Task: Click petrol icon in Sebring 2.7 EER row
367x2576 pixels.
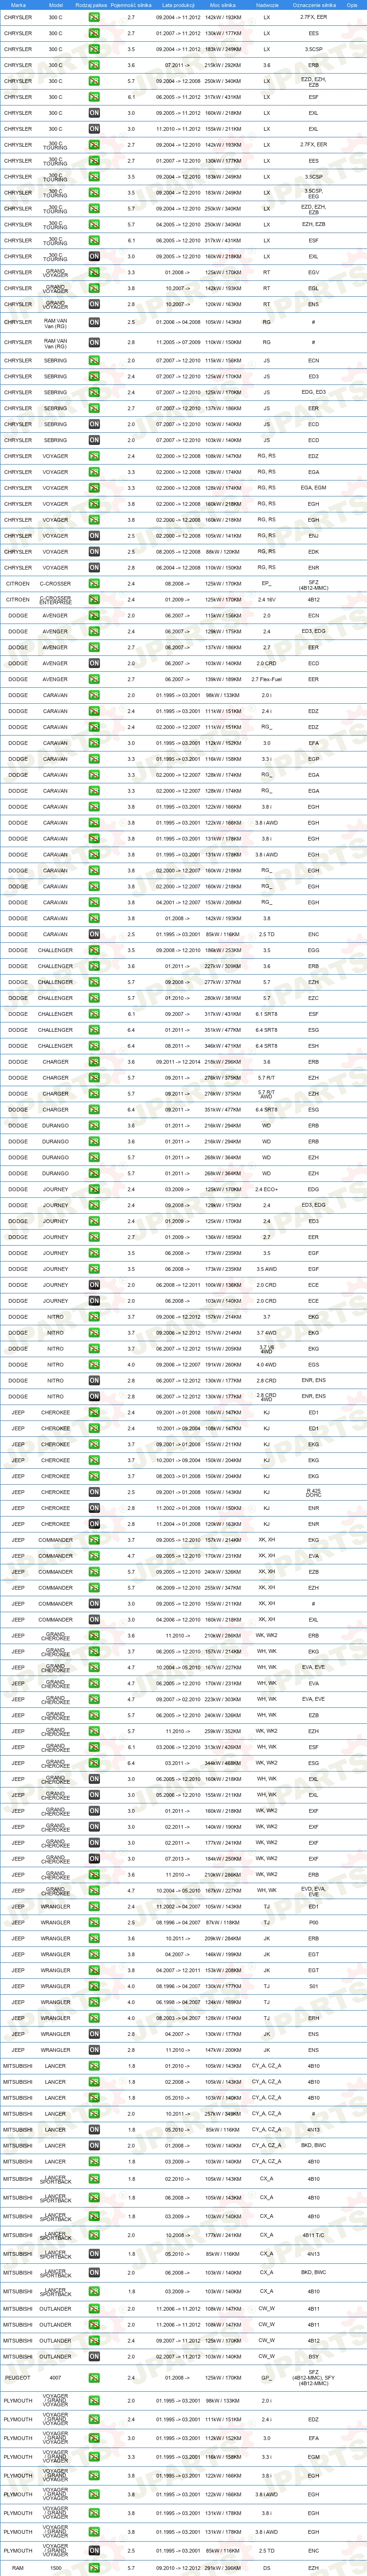Action: click(94, 408)
